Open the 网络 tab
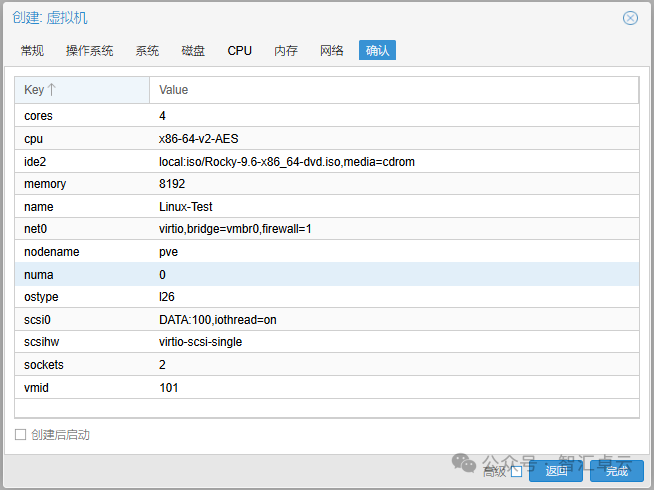 332,51
